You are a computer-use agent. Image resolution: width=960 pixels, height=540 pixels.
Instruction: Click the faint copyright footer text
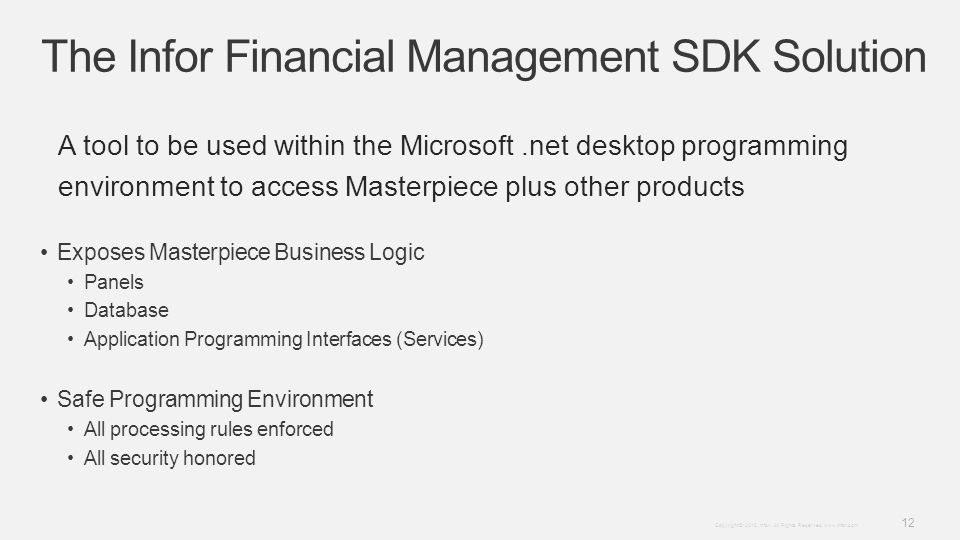[786, 525]
